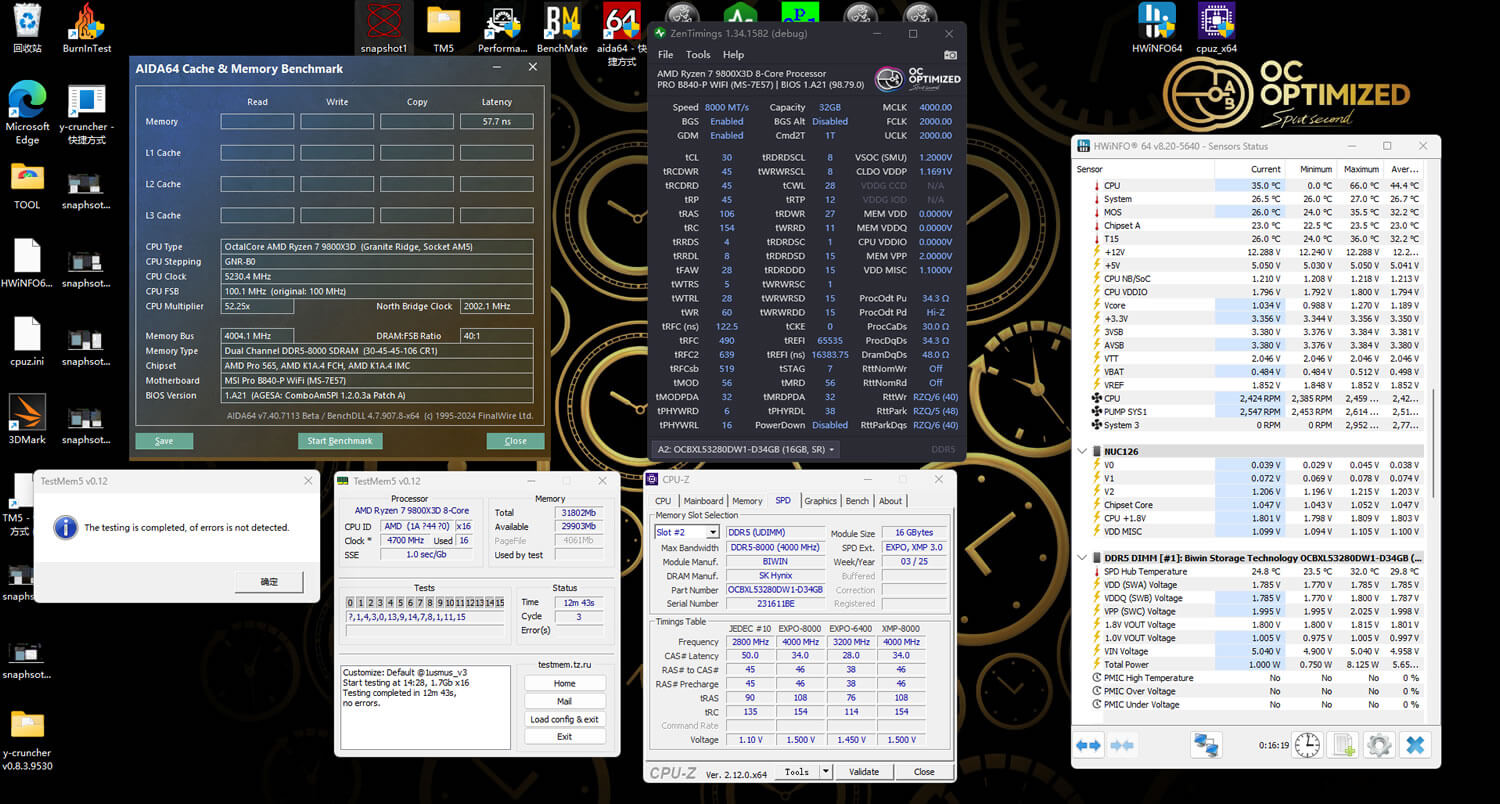Screen dimensions: 1500x804
Task: Open the CPU-Z Slot #2 dropdown
Action: (712, 532)
